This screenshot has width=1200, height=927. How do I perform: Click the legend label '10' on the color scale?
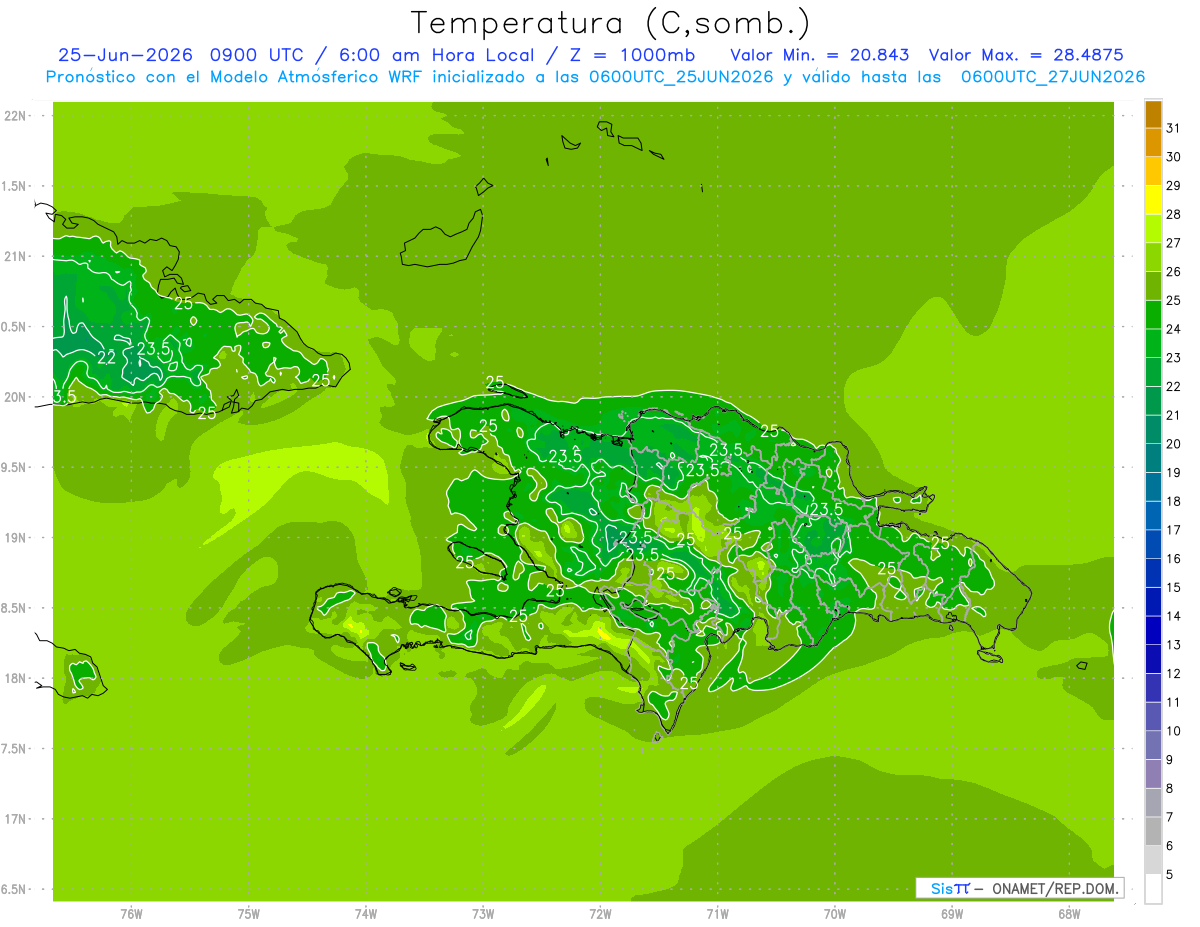(x=1174, y=731)
